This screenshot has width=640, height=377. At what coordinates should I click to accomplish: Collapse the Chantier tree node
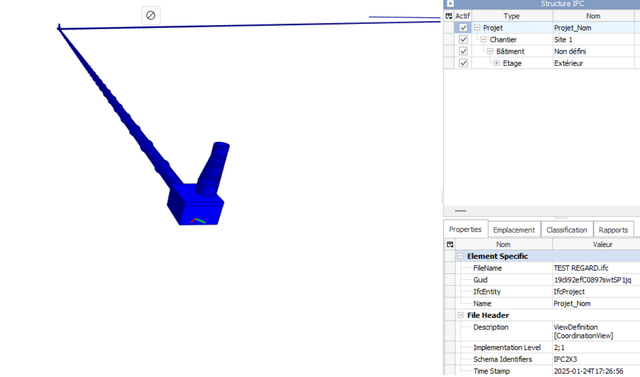[483, 40]
